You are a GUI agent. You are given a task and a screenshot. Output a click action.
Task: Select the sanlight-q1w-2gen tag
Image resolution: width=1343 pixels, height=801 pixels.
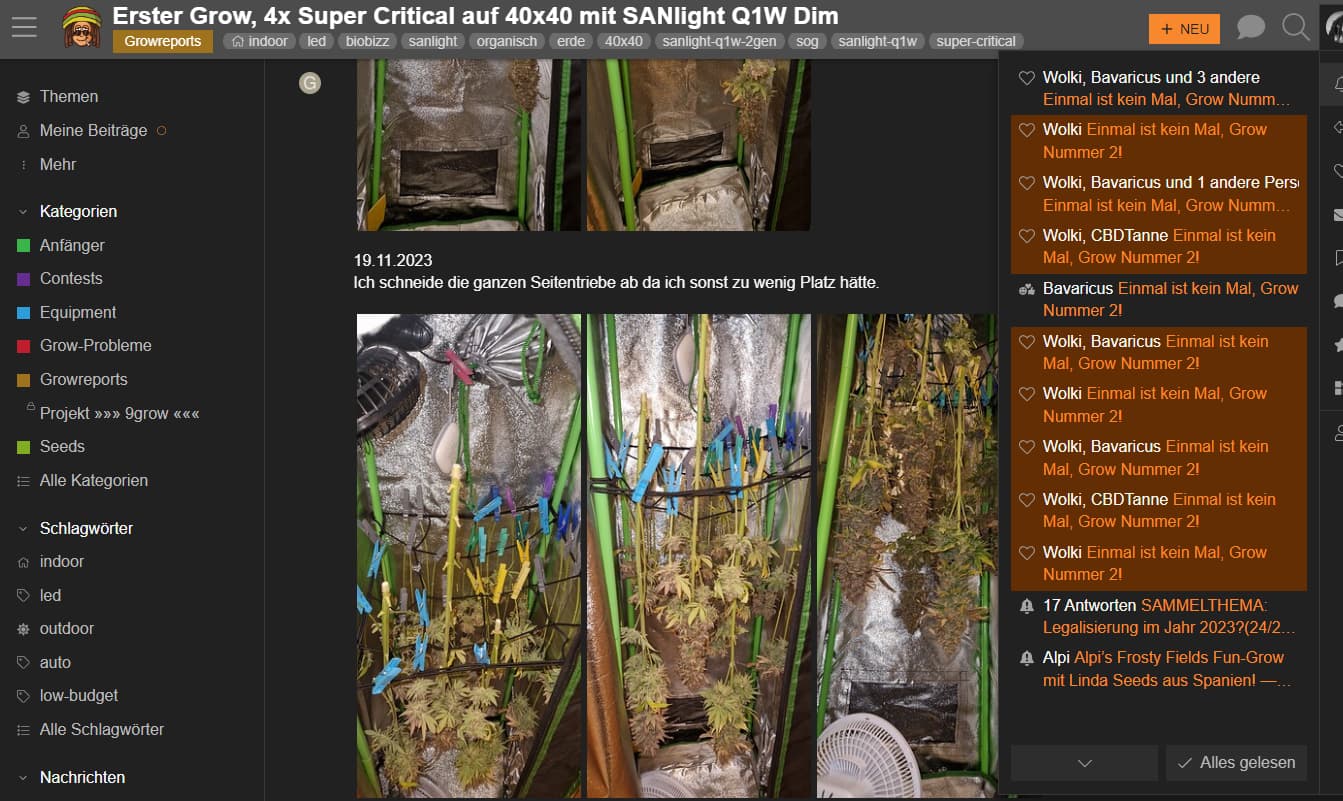pyautogui.click(x=719, y=41)
